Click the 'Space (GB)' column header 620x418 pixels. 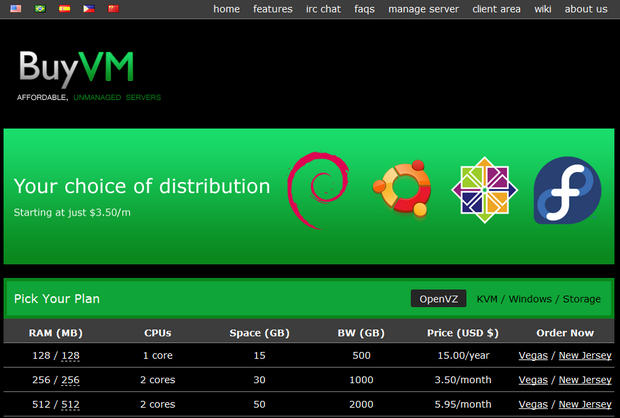tap(259, 333)
